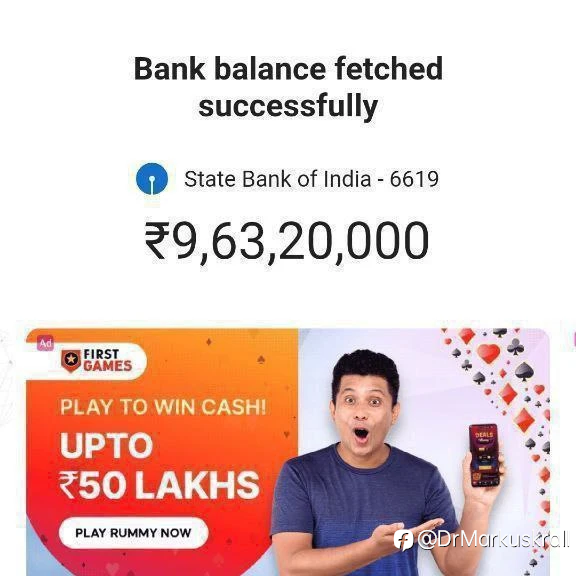Click the large black spade below the club

click(524, 371)
